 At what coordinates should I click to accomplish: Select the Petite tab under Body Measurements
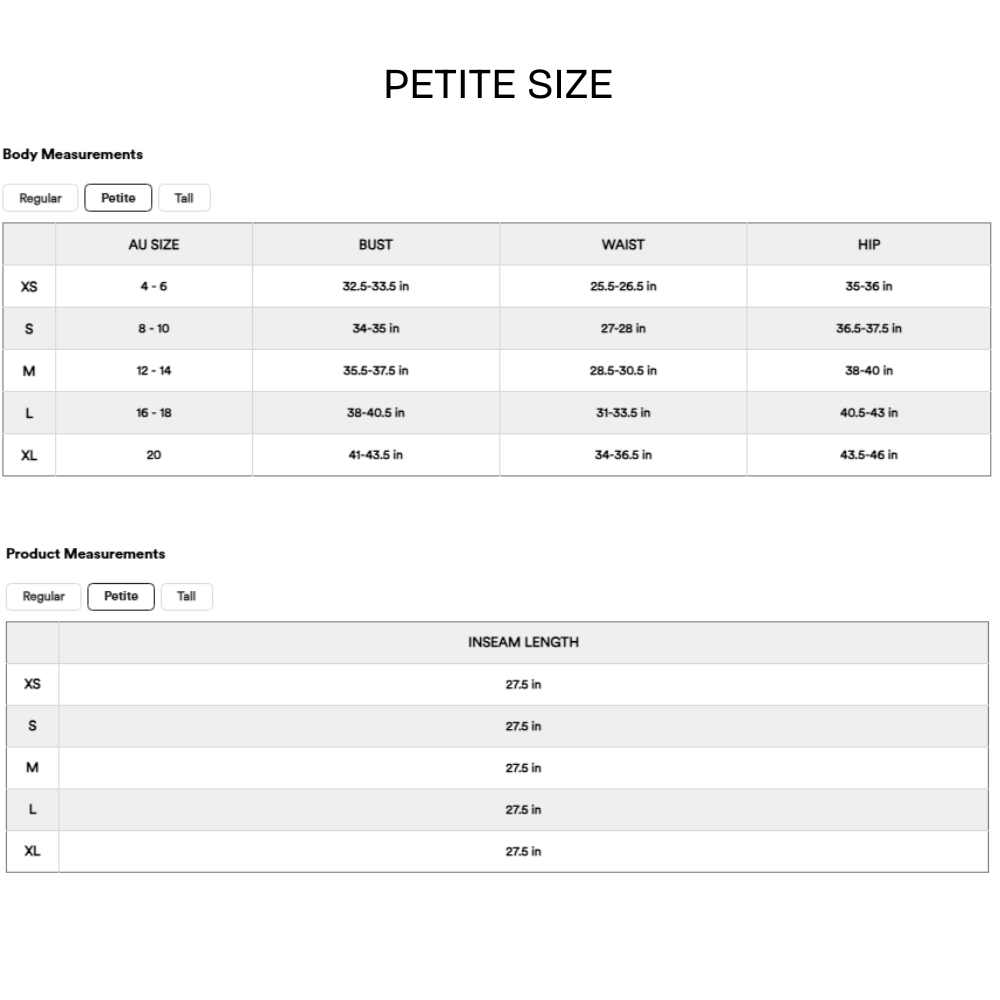(x=118, y=198)
